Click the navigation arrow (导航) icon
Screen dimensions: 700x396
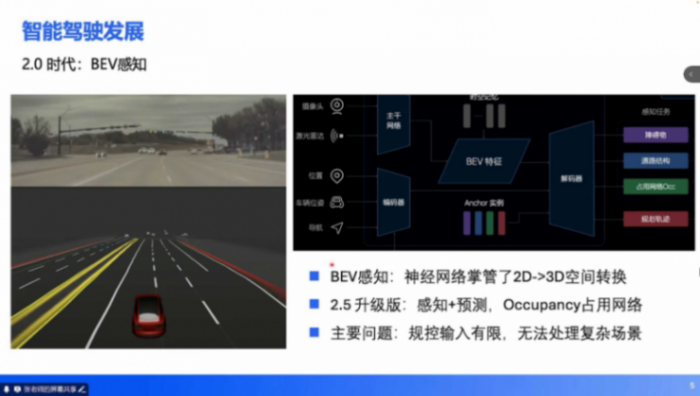[x=337, y=228]
